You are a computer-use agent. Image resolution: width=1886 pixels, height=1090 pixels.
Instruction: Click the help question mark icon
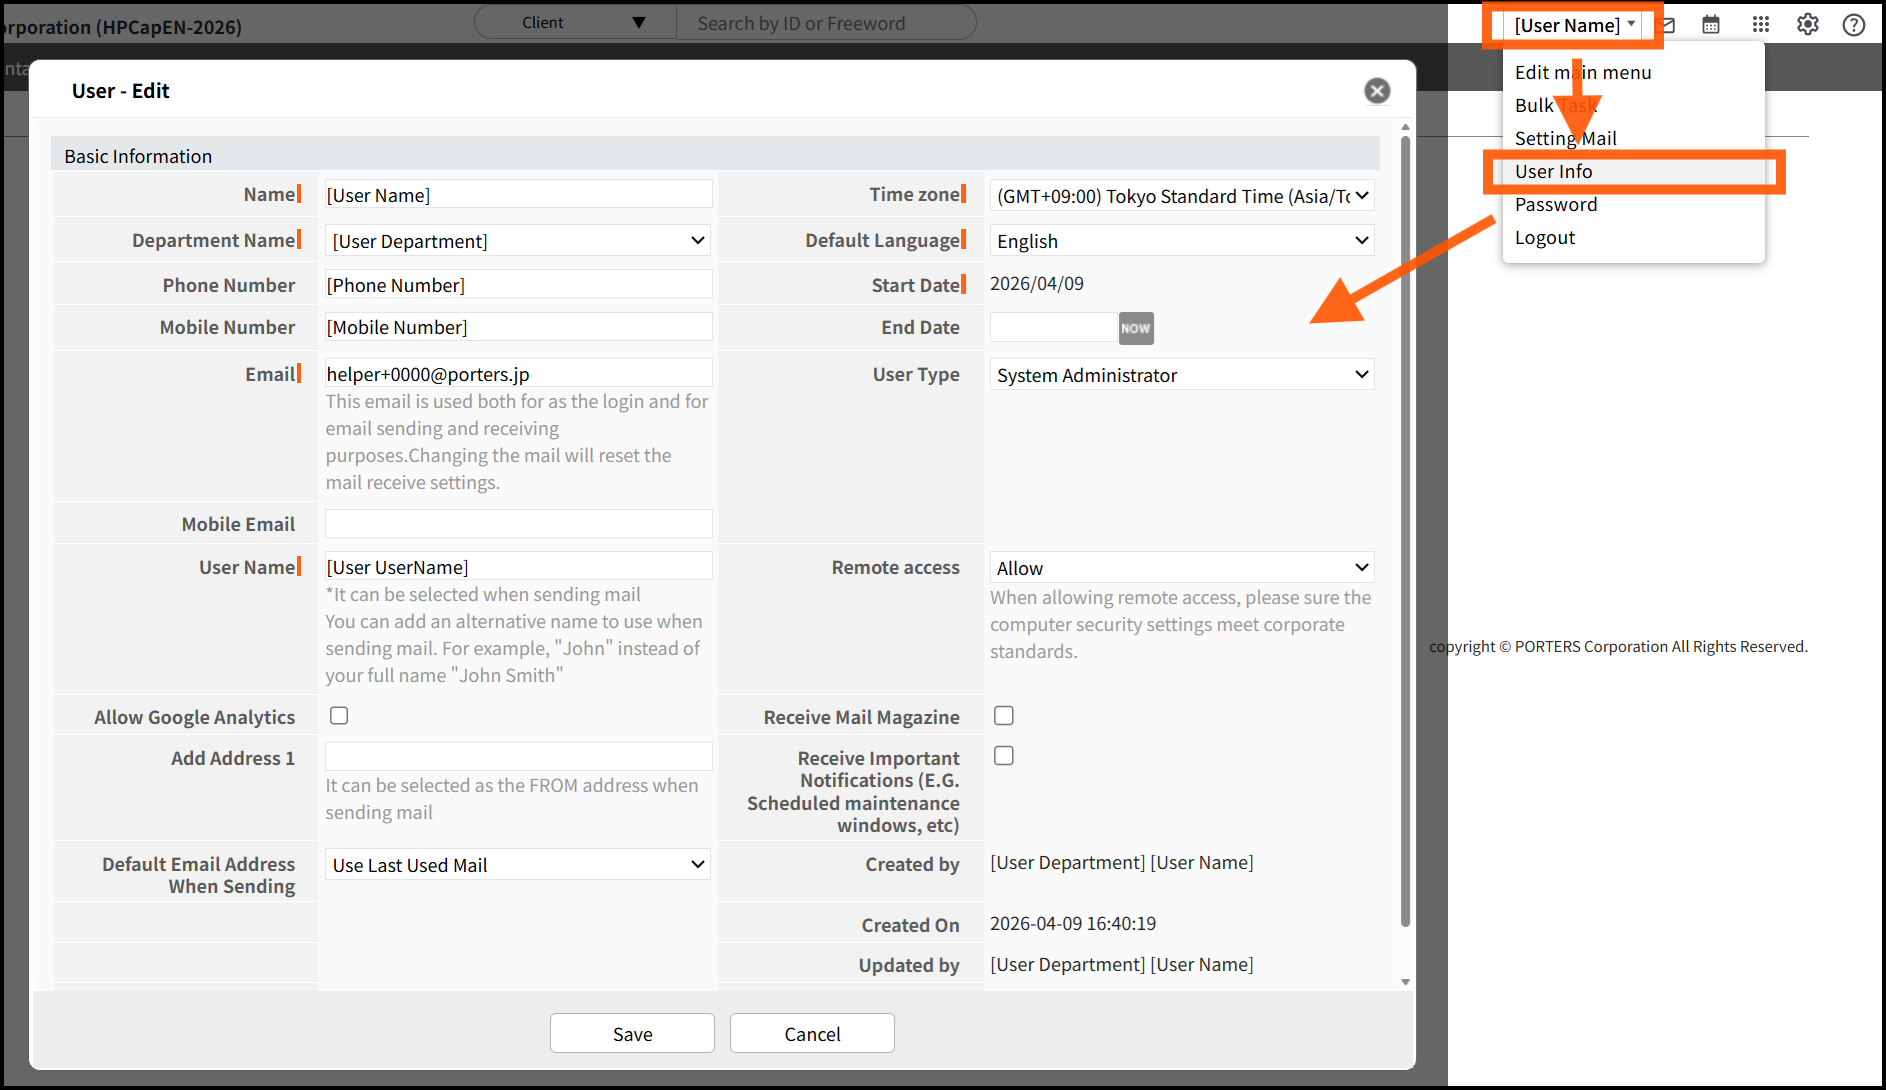click(1853, 25)
